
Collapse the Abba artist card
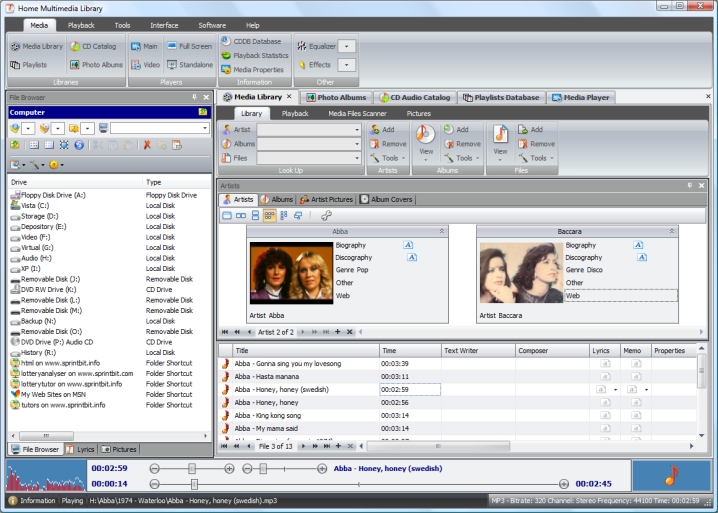[441, 231]
